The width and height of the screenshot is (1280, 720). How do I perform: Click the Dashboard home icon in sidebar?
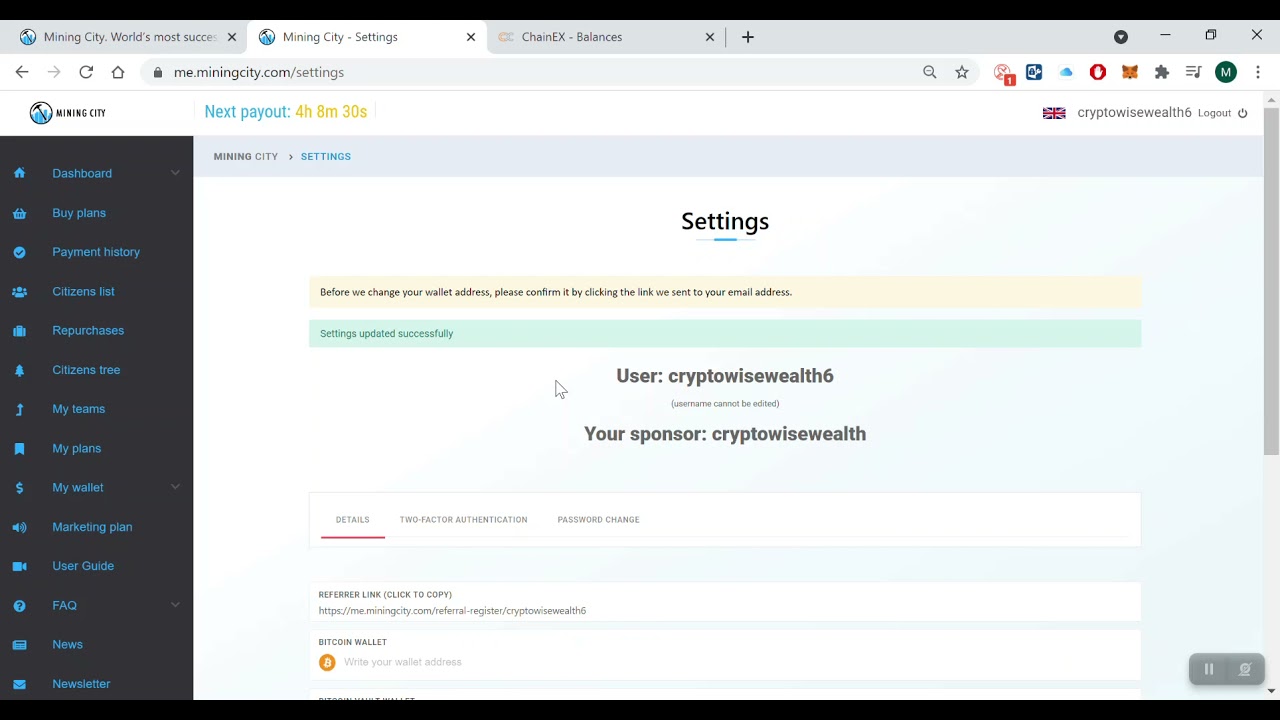click(19, 173)
